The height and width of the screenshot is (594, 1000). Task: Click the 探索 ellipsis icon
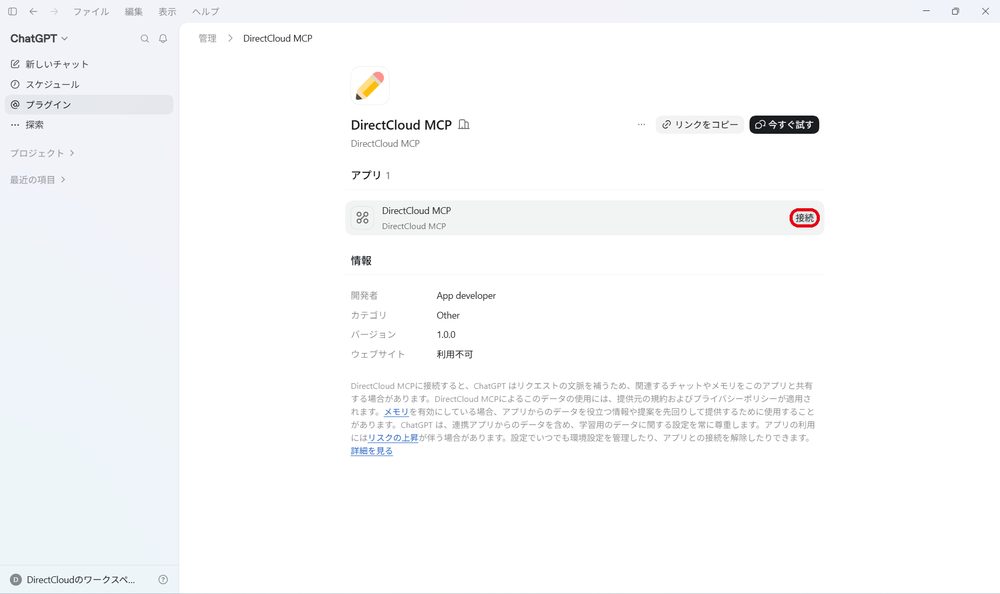pyautogui.click(x=15, y=124)
